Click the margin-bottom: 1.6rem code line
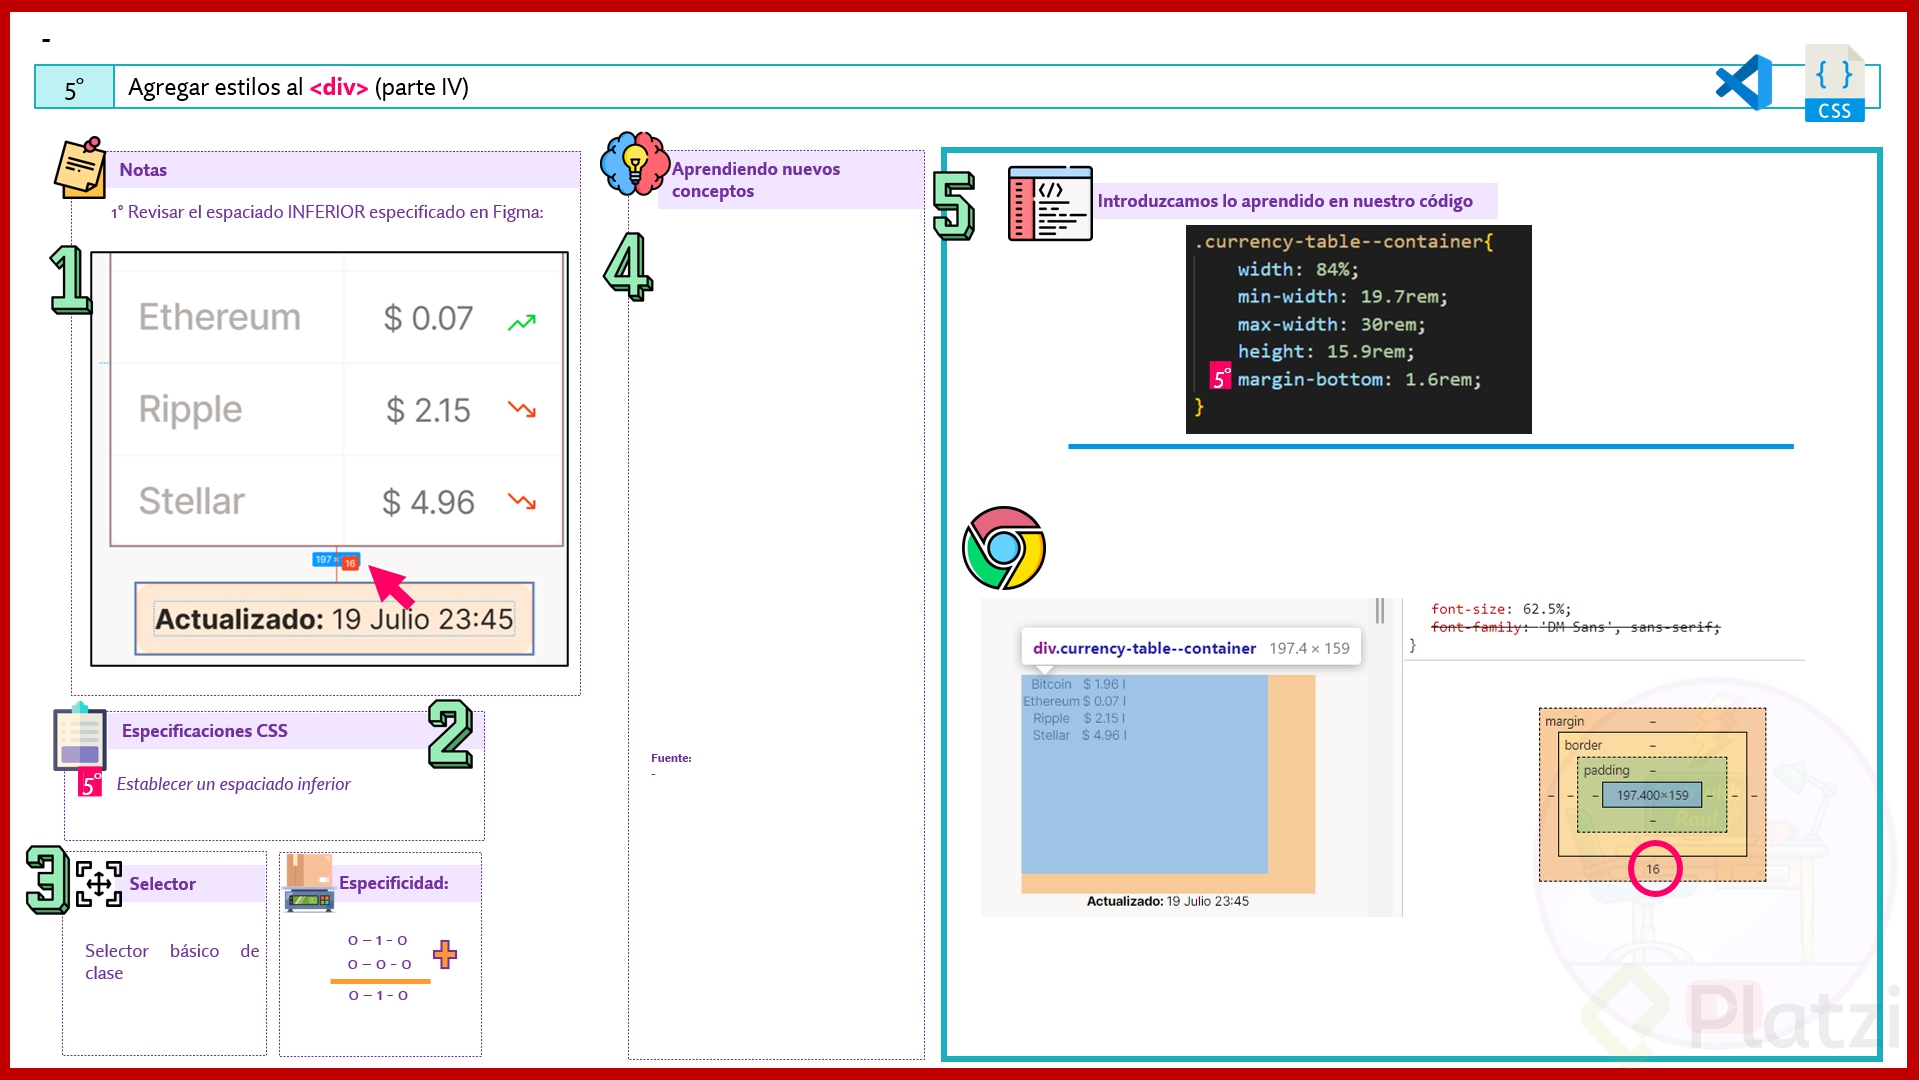The image size is (1920, 1080). pos(1359,380)
